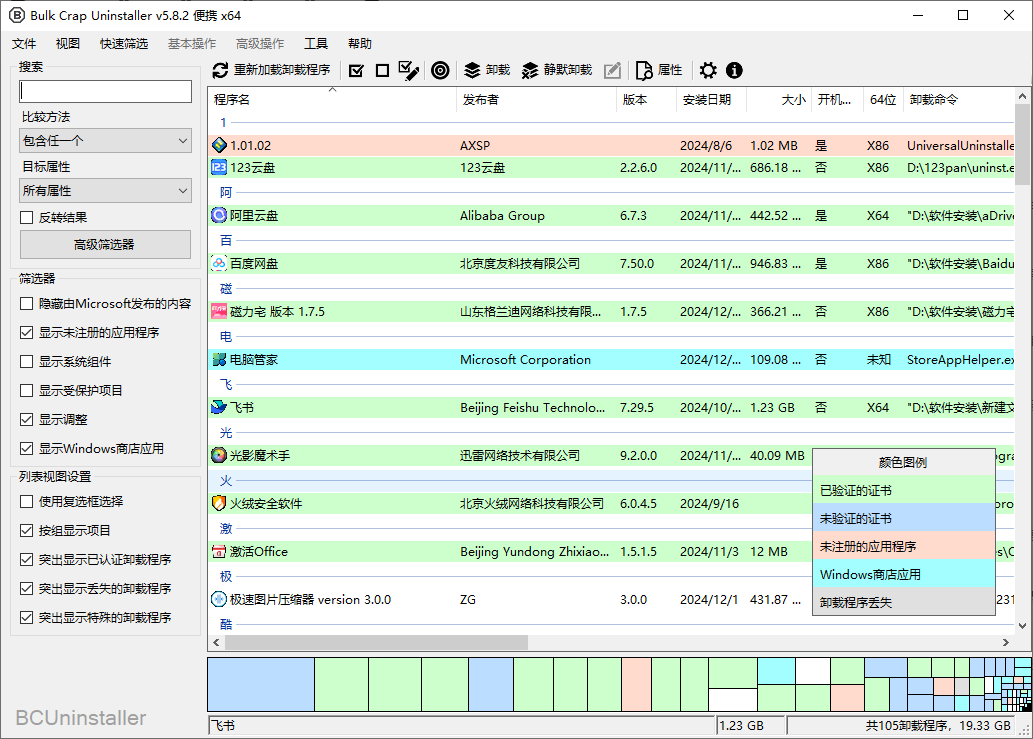
Task: Sort by 发布者 column header
Action: [536, 99]
